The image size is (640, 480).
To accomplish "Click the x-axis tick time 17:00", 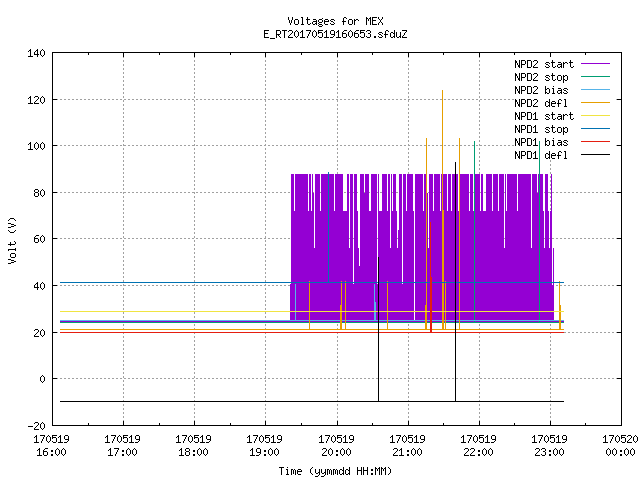I will point(122,453).
